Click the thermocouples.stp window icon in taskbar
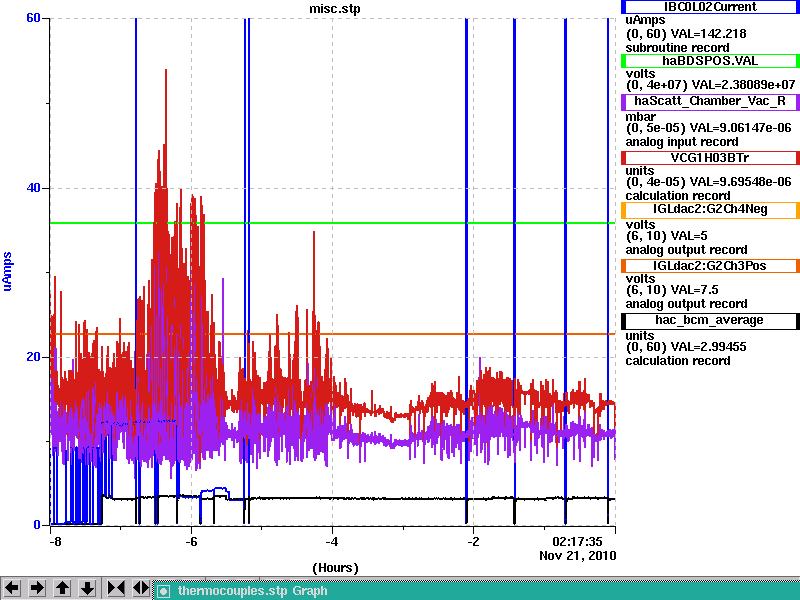Image resolution: width=800 pixels, height=600 pixels. [x=163, y=591]
